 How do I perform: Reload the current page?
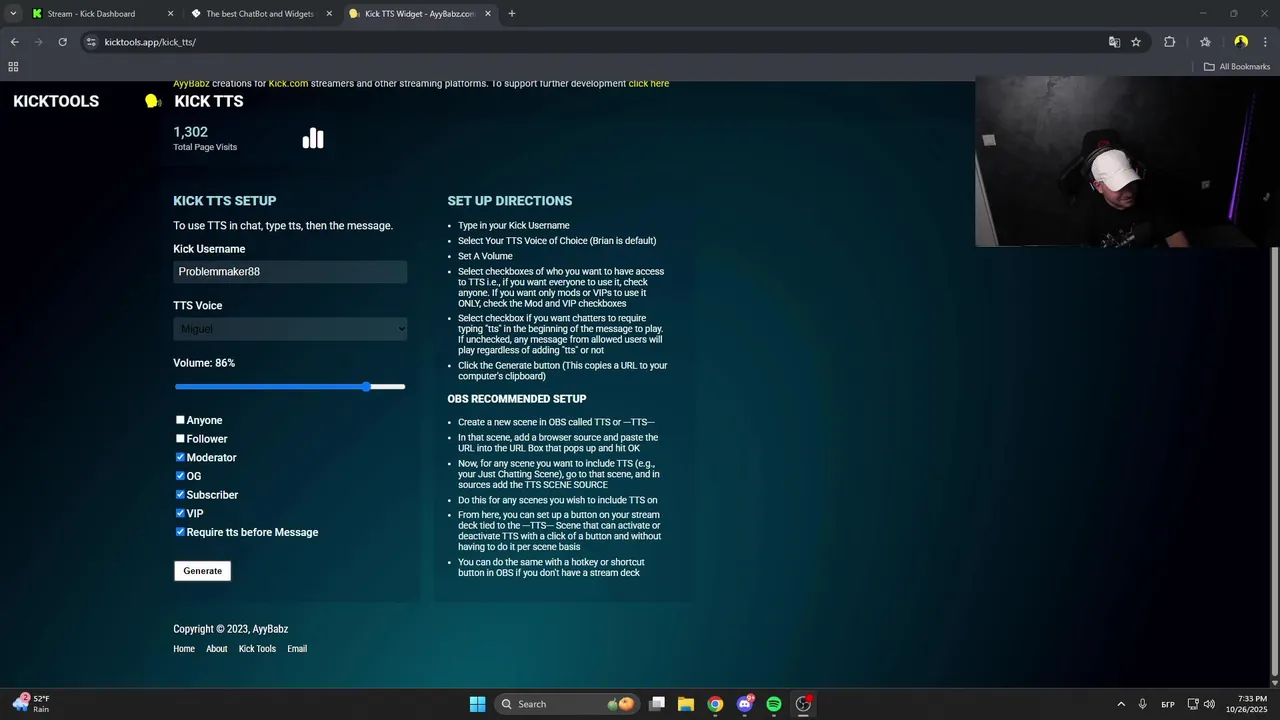point(62,42)
